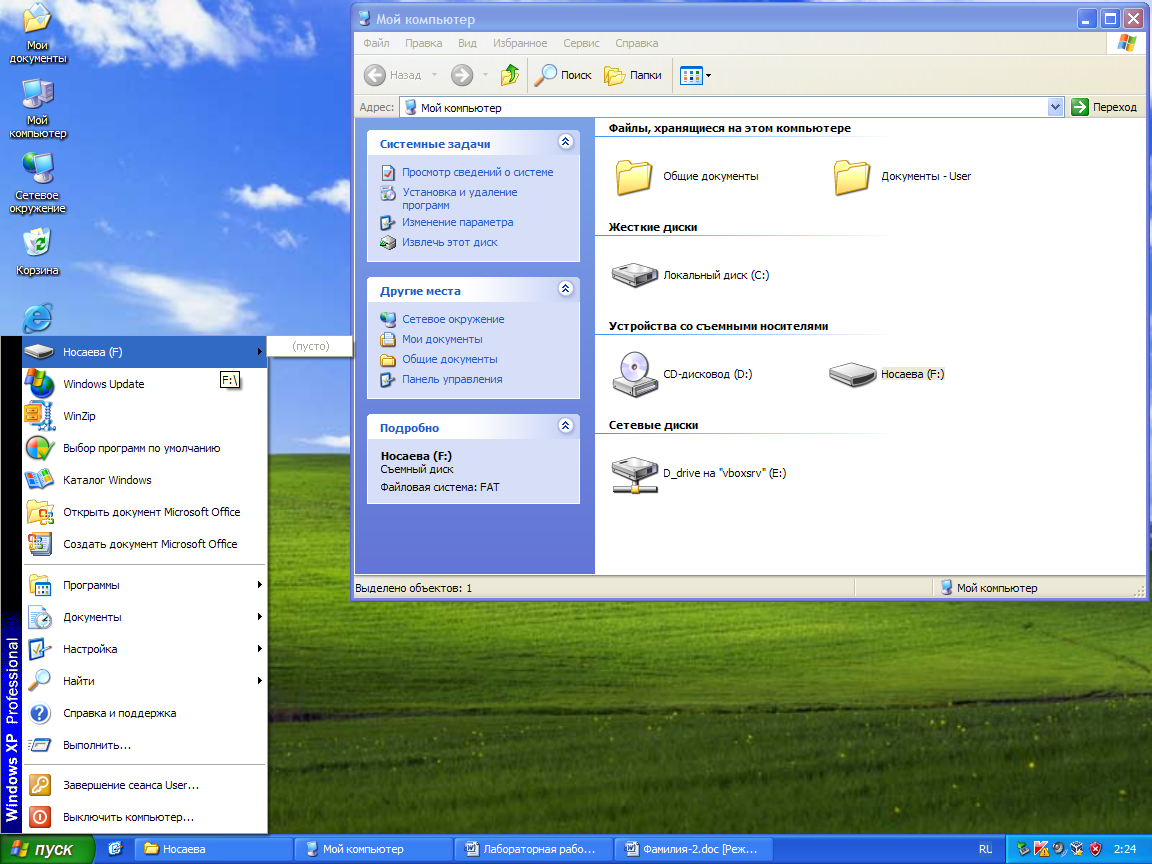Open the address bar dropdown arrow
Viewport: 1152px width, 864px height.
point(1055,107)
